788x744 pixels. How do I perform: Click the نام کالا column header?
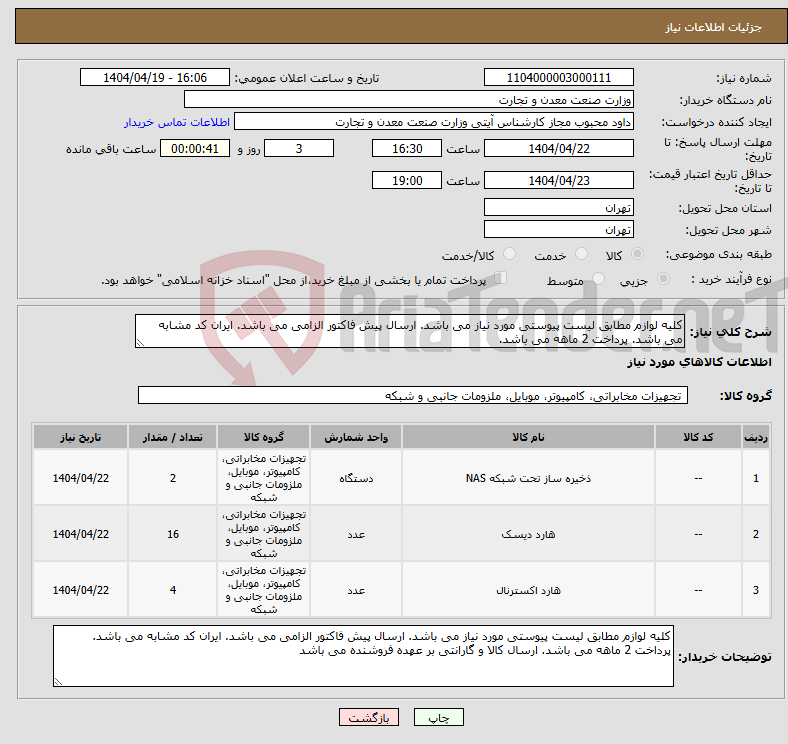[528, 437]
